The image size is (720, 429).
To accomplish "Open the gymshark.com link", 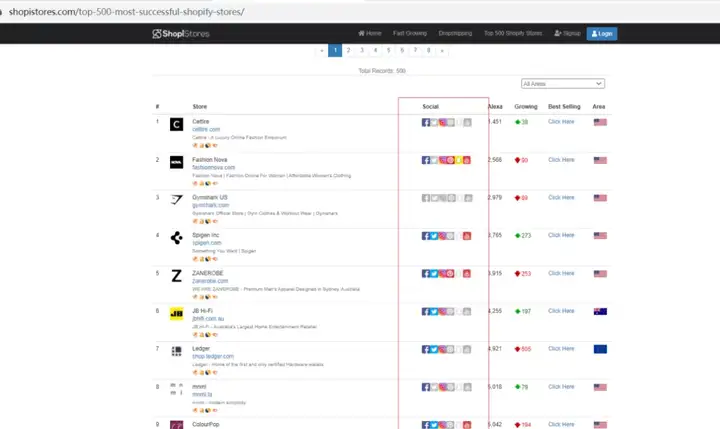I will (210, 205).
